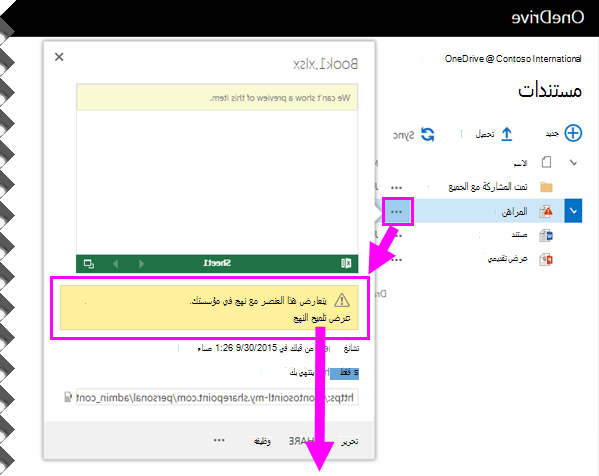Click the shared-with فقط link
This screenshot has height=476, width=599.
[x=345, y=372]
